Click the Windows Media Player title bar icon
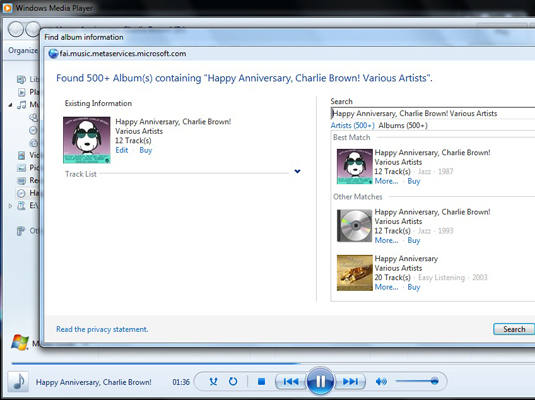 coord(7,8)
